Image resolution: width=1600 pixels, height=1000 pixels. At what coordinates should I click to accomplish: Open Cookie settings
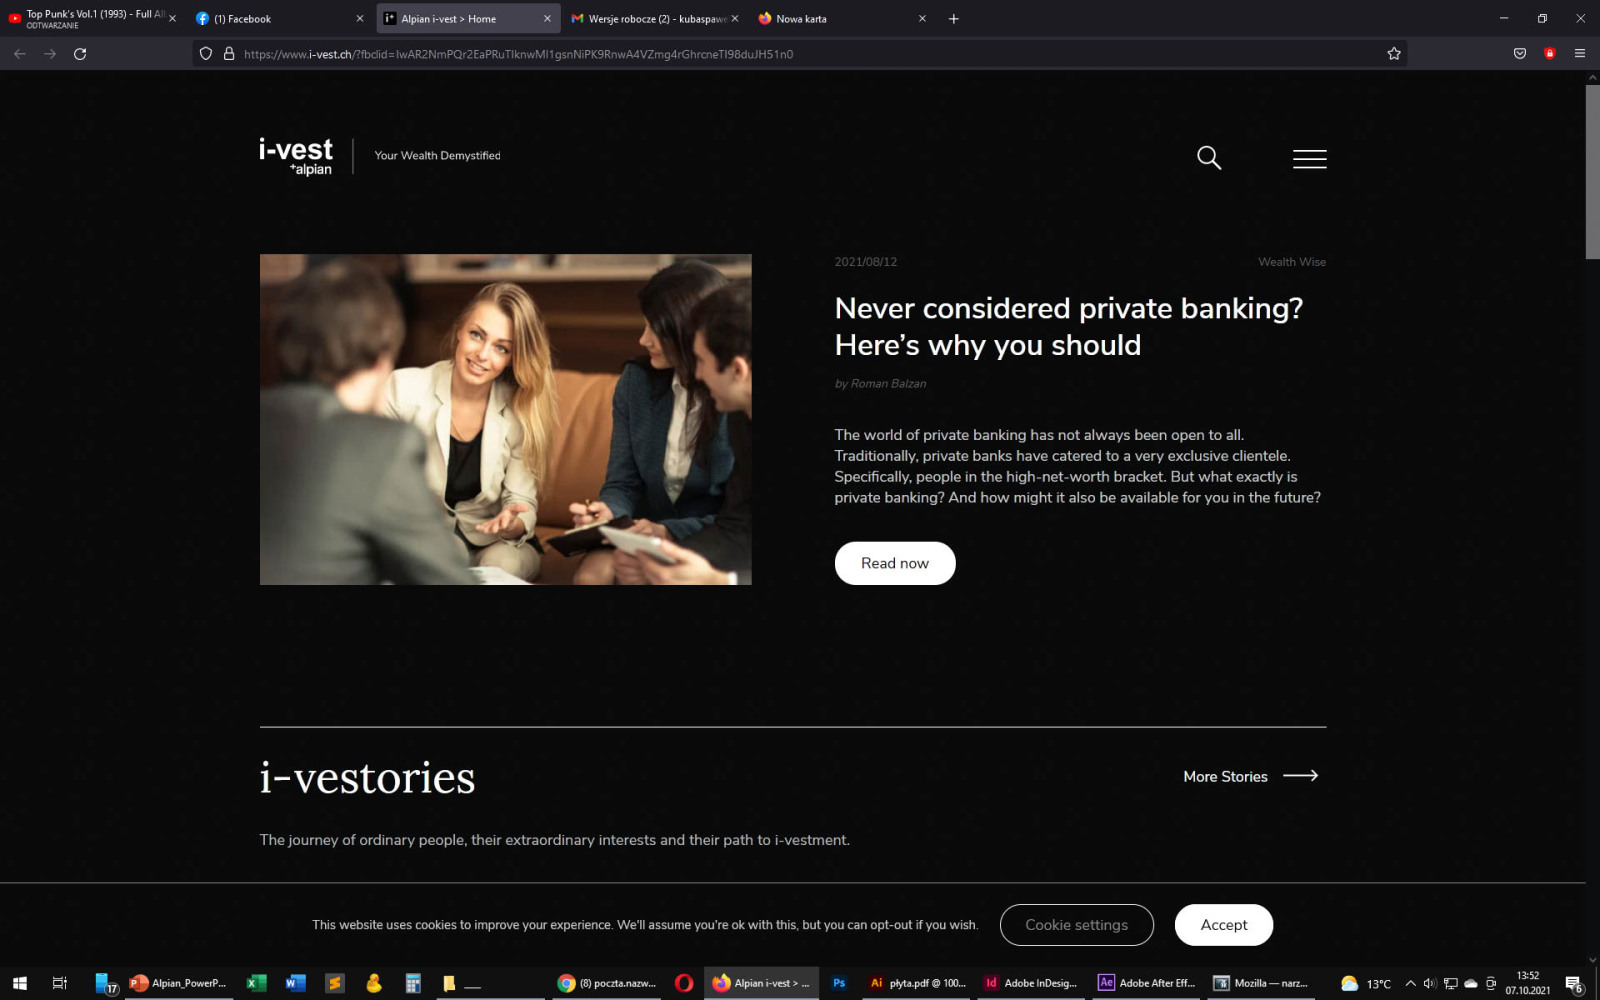(1077, 925)
